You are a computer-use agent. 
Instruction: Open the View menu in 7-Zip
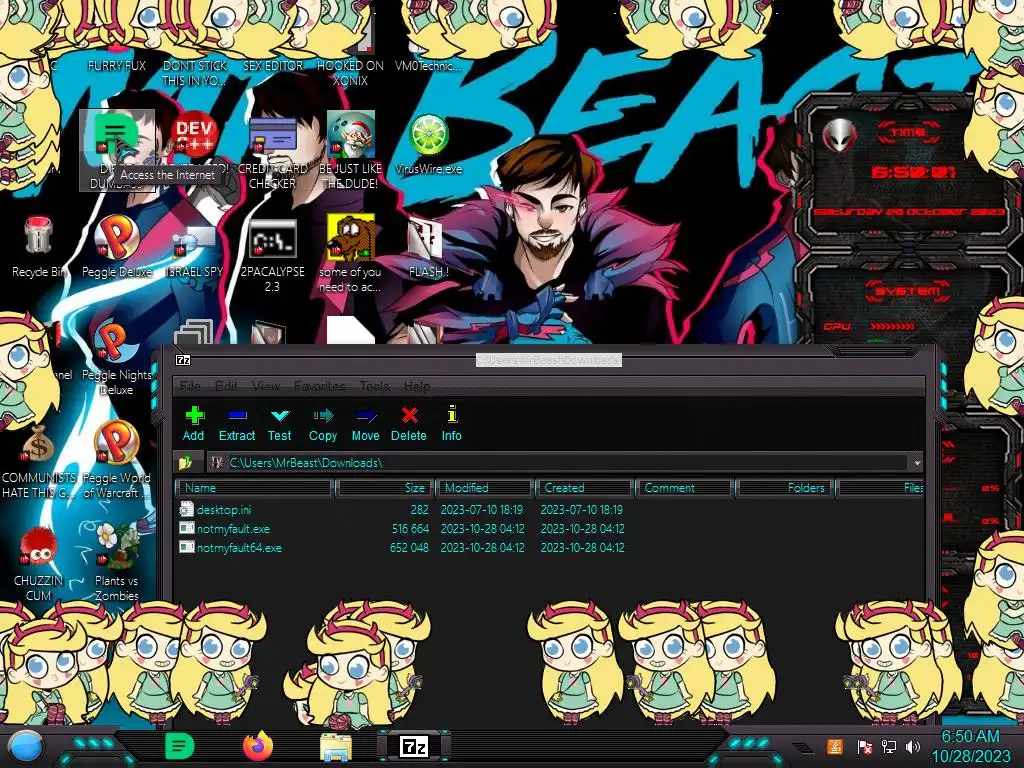point(266,386)
